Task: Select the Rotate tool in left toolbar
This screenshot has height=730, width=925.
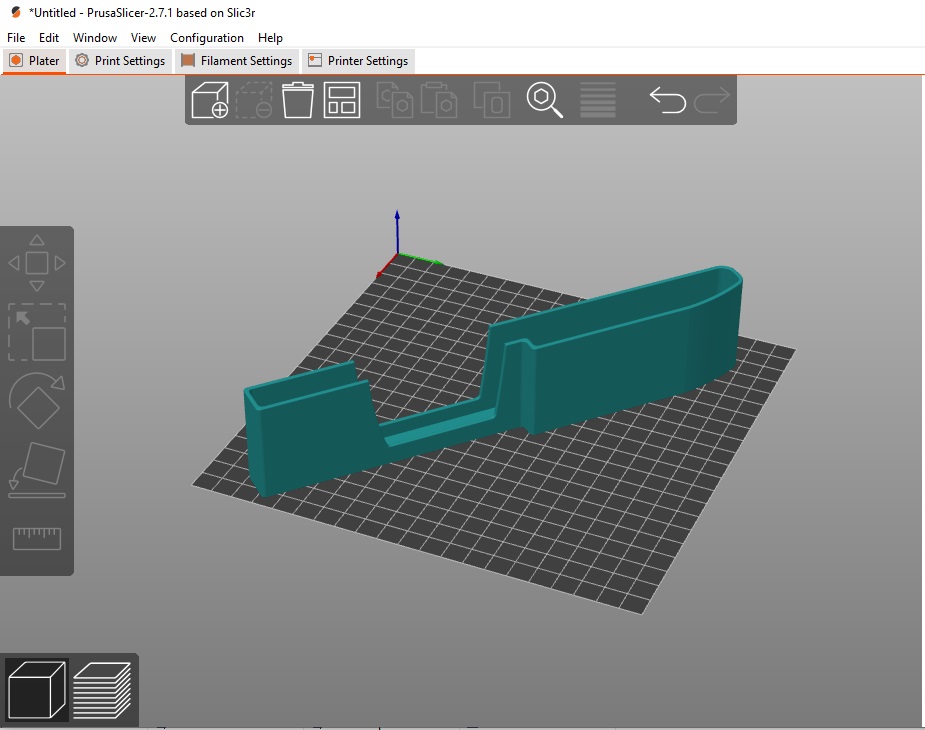Action: (x=37, y=401)
